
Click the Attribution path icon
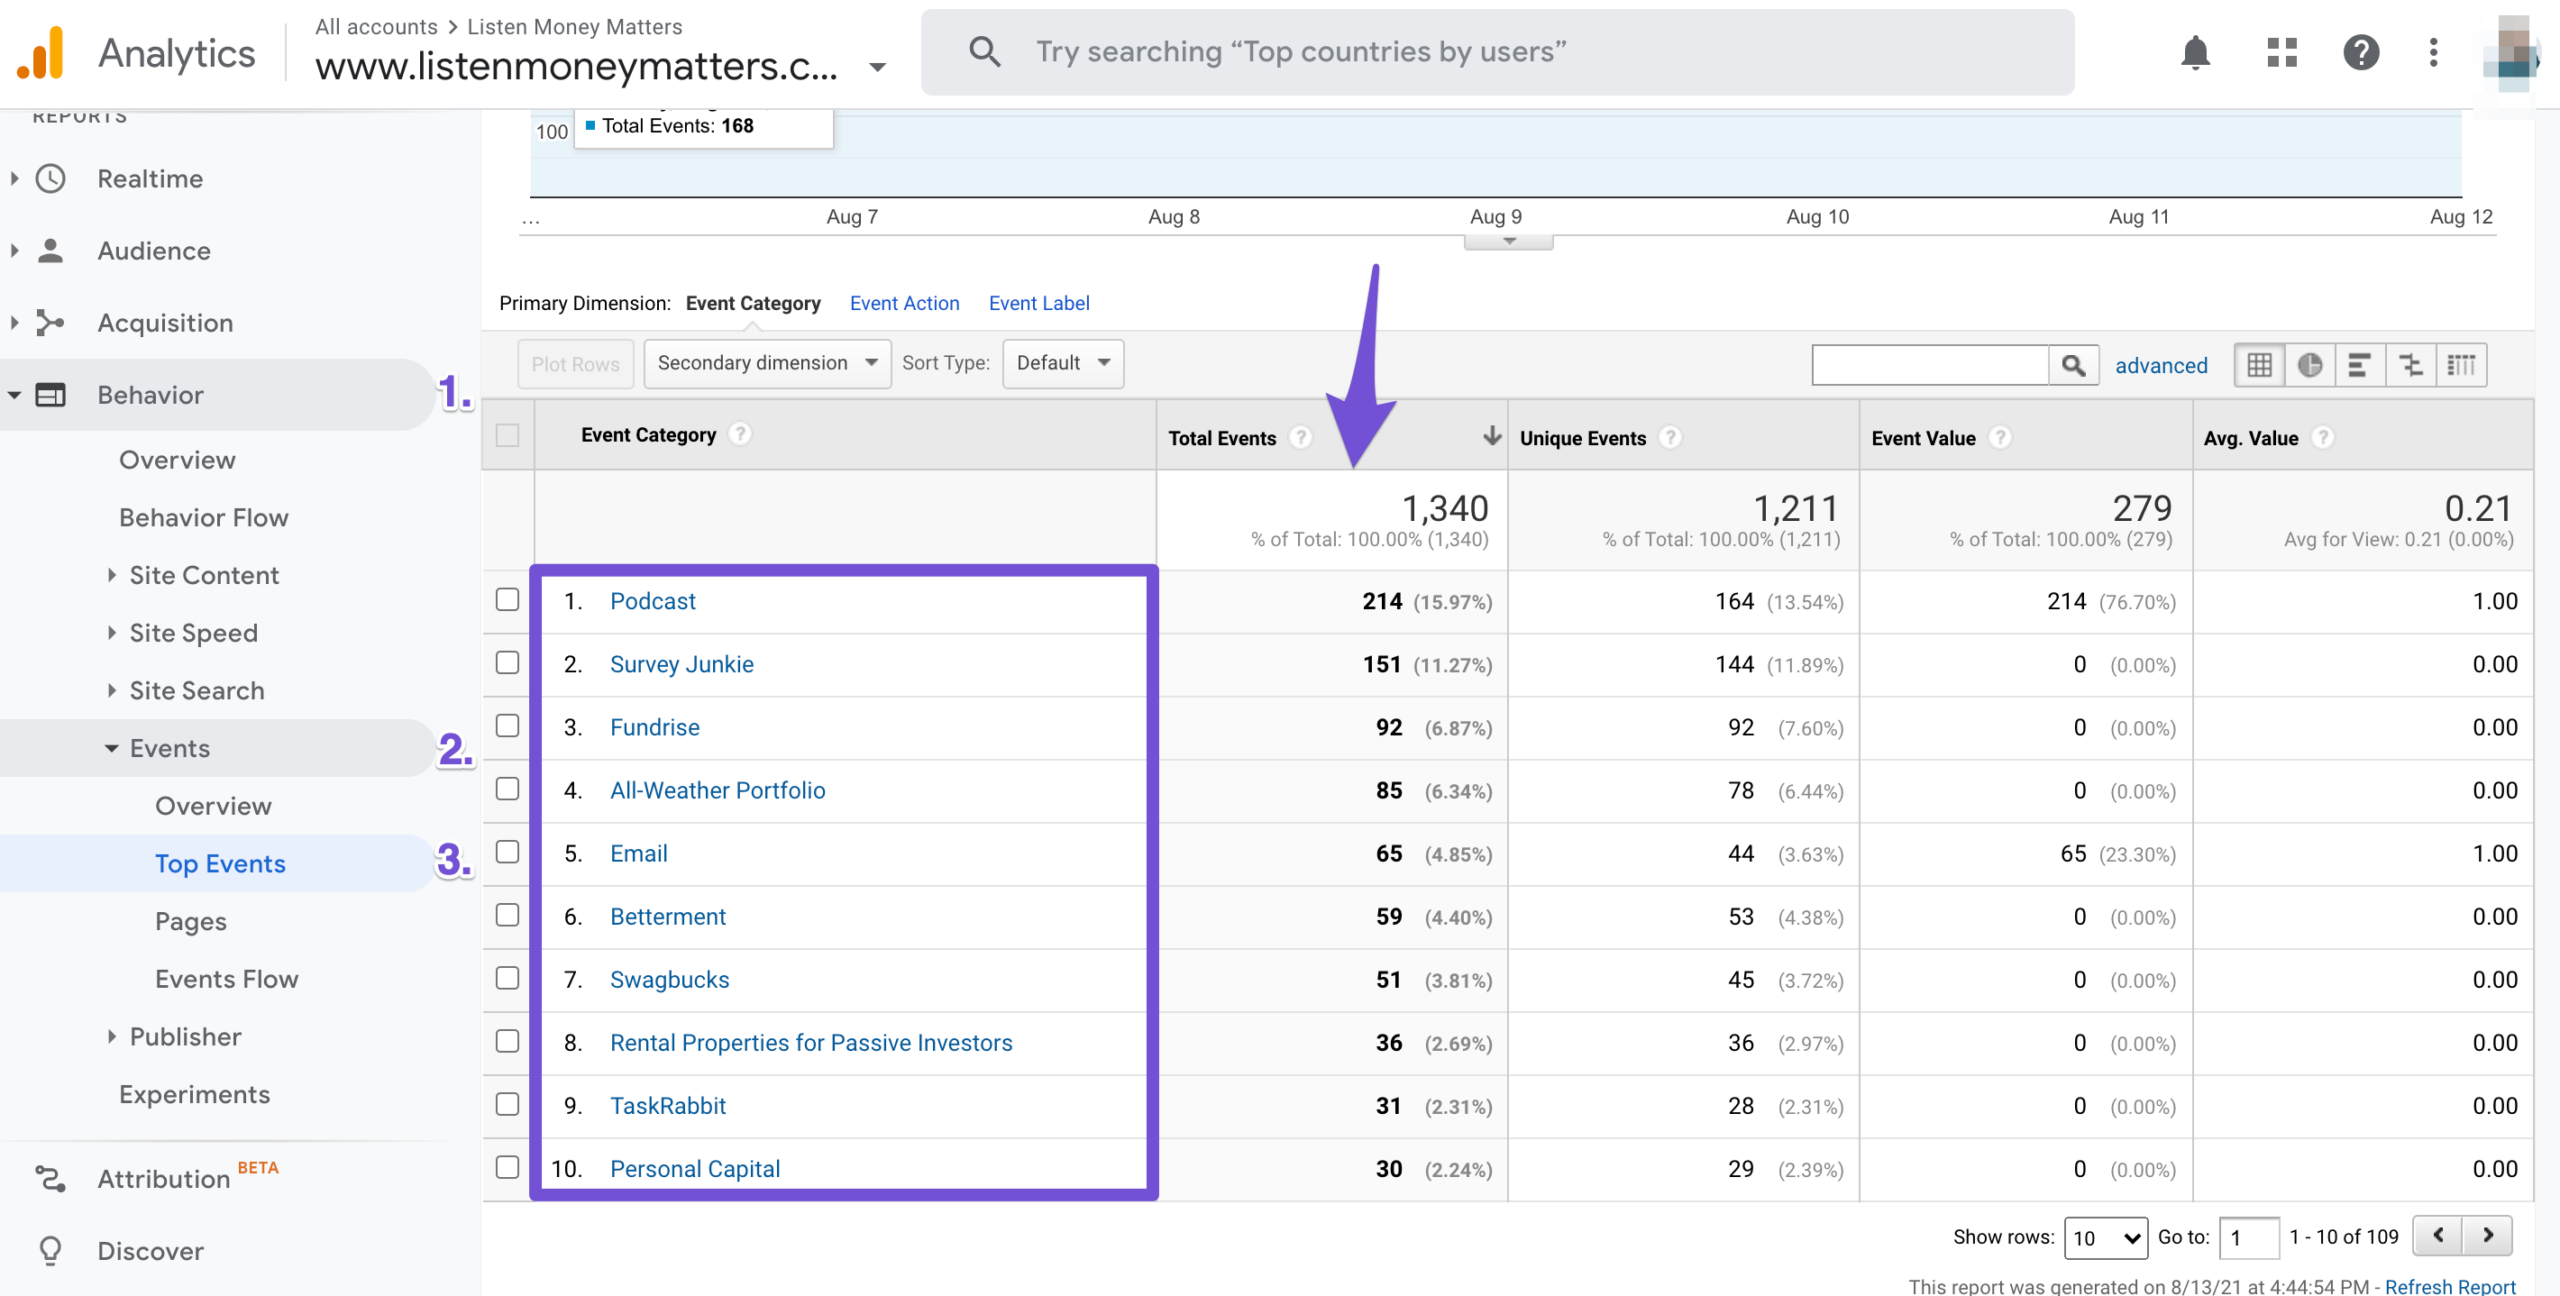(x=50, y=1179)
